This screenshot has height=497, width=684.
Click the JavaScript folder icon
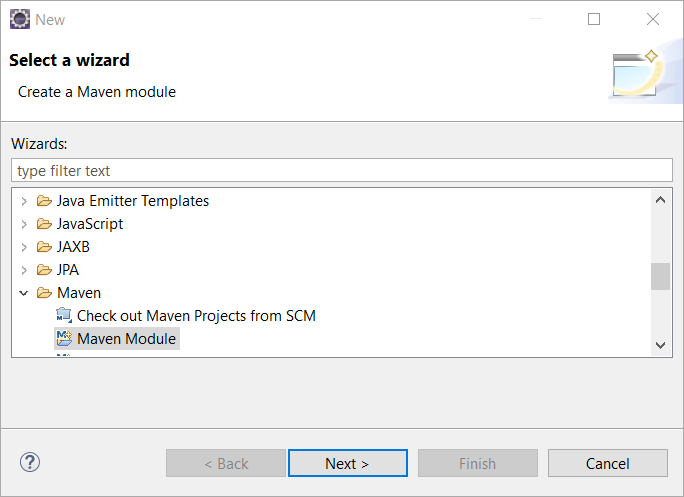tap(44, 224)
